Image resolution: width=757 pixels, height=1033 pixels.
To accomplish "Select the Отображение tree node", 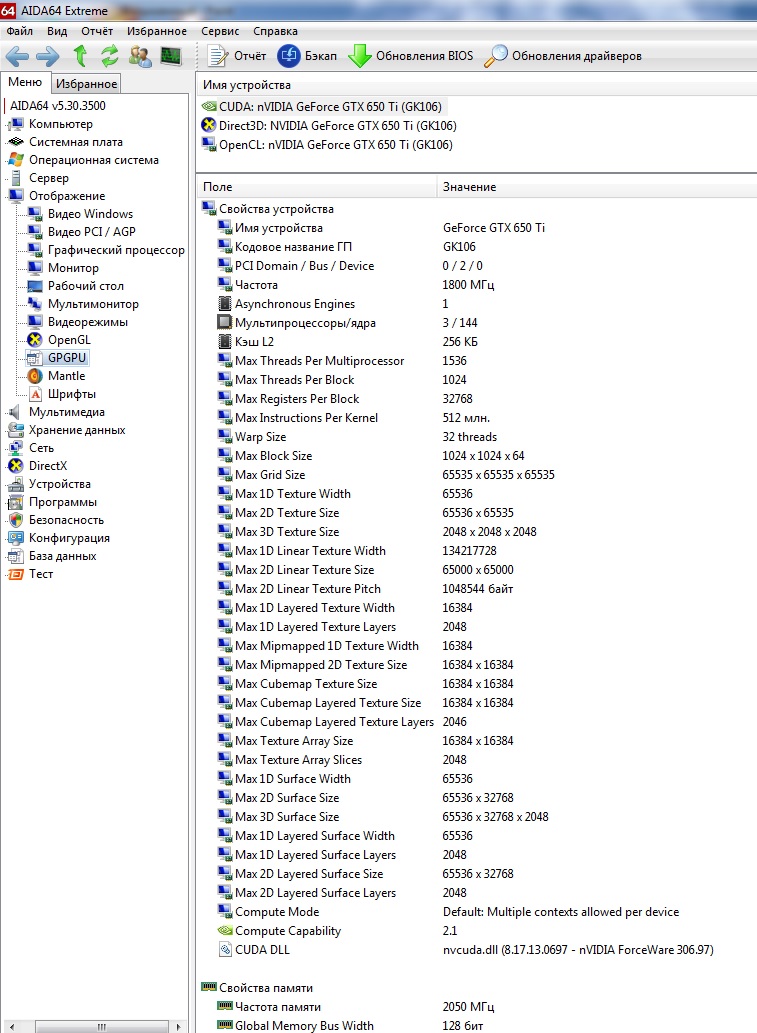I will coord(67,196).
